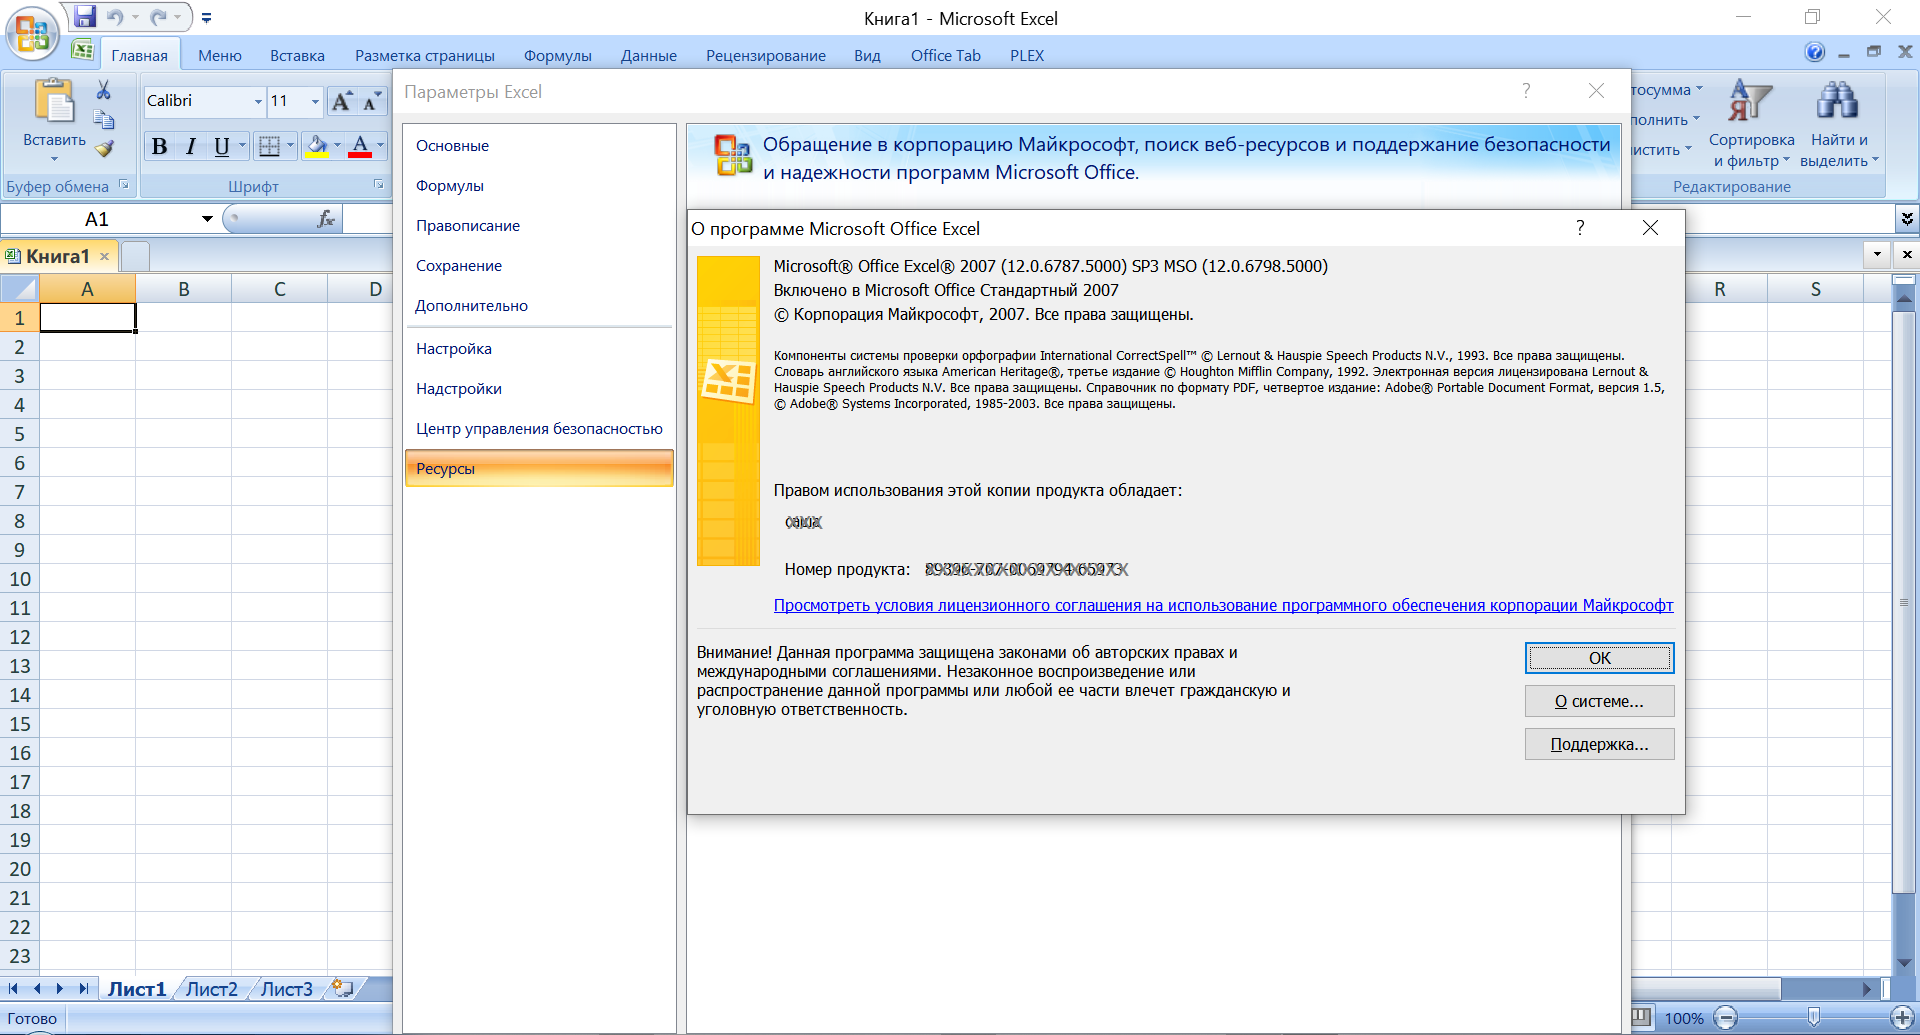Open the font group dialog launcher

[379, 185]
